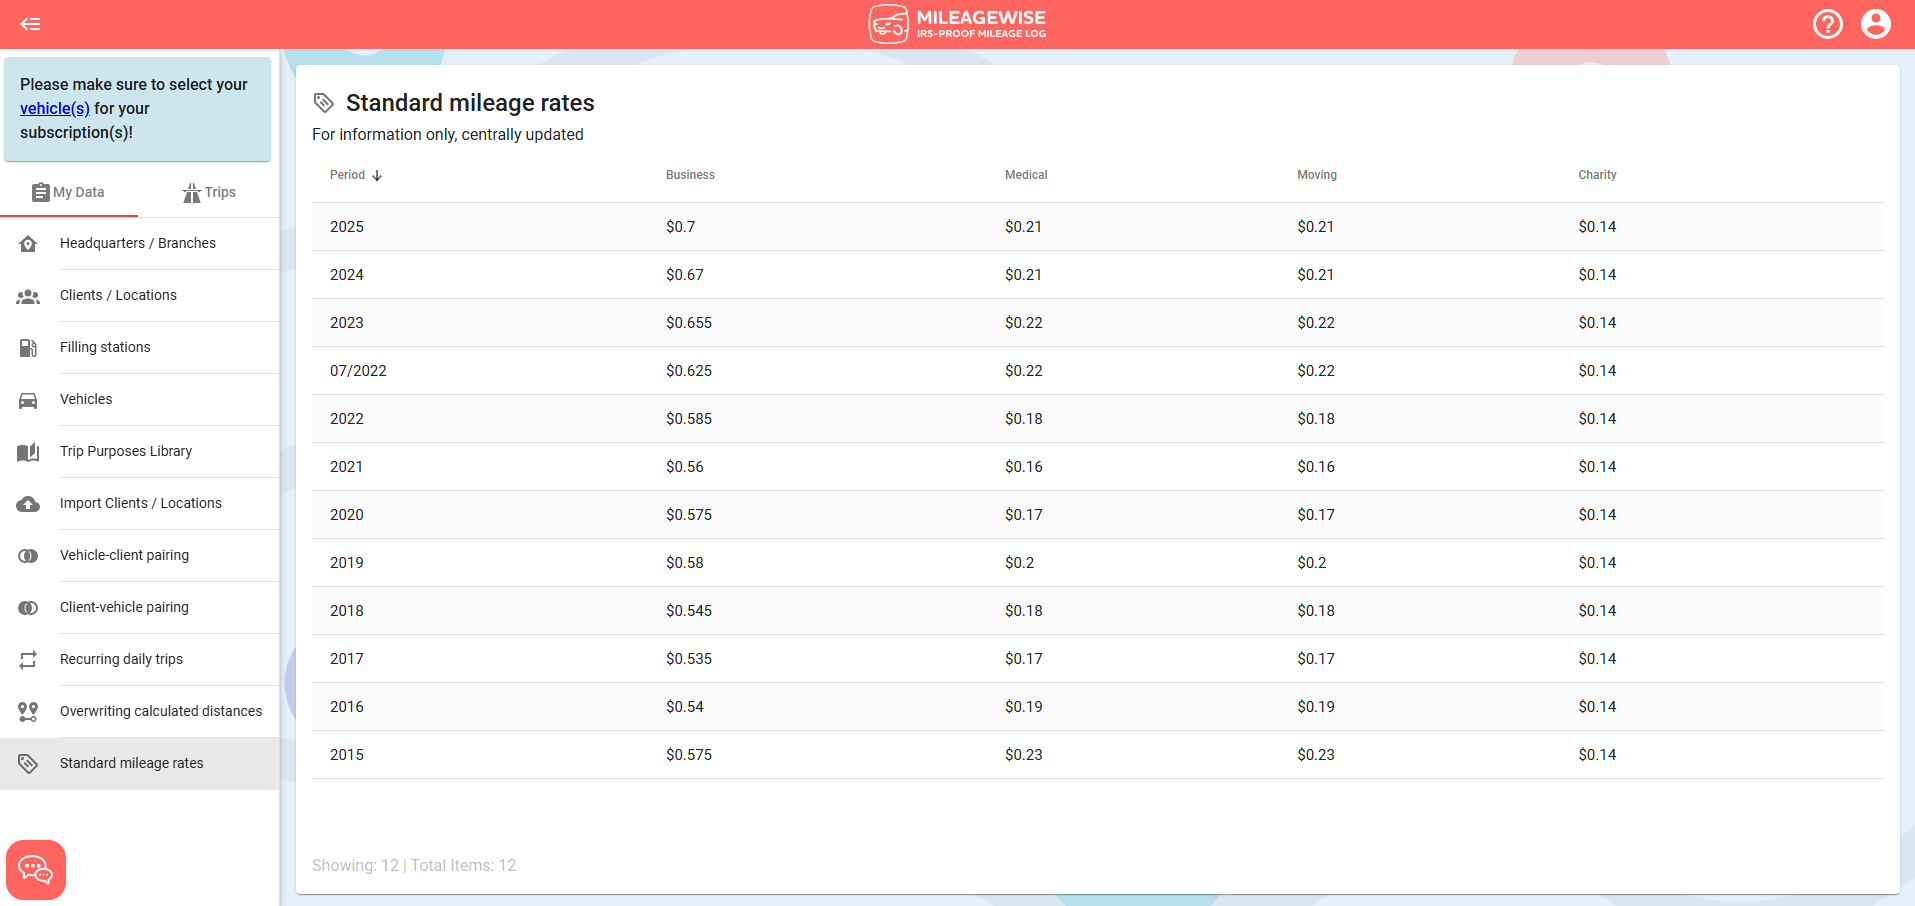Open the help question mark icon

[1827, 24]
